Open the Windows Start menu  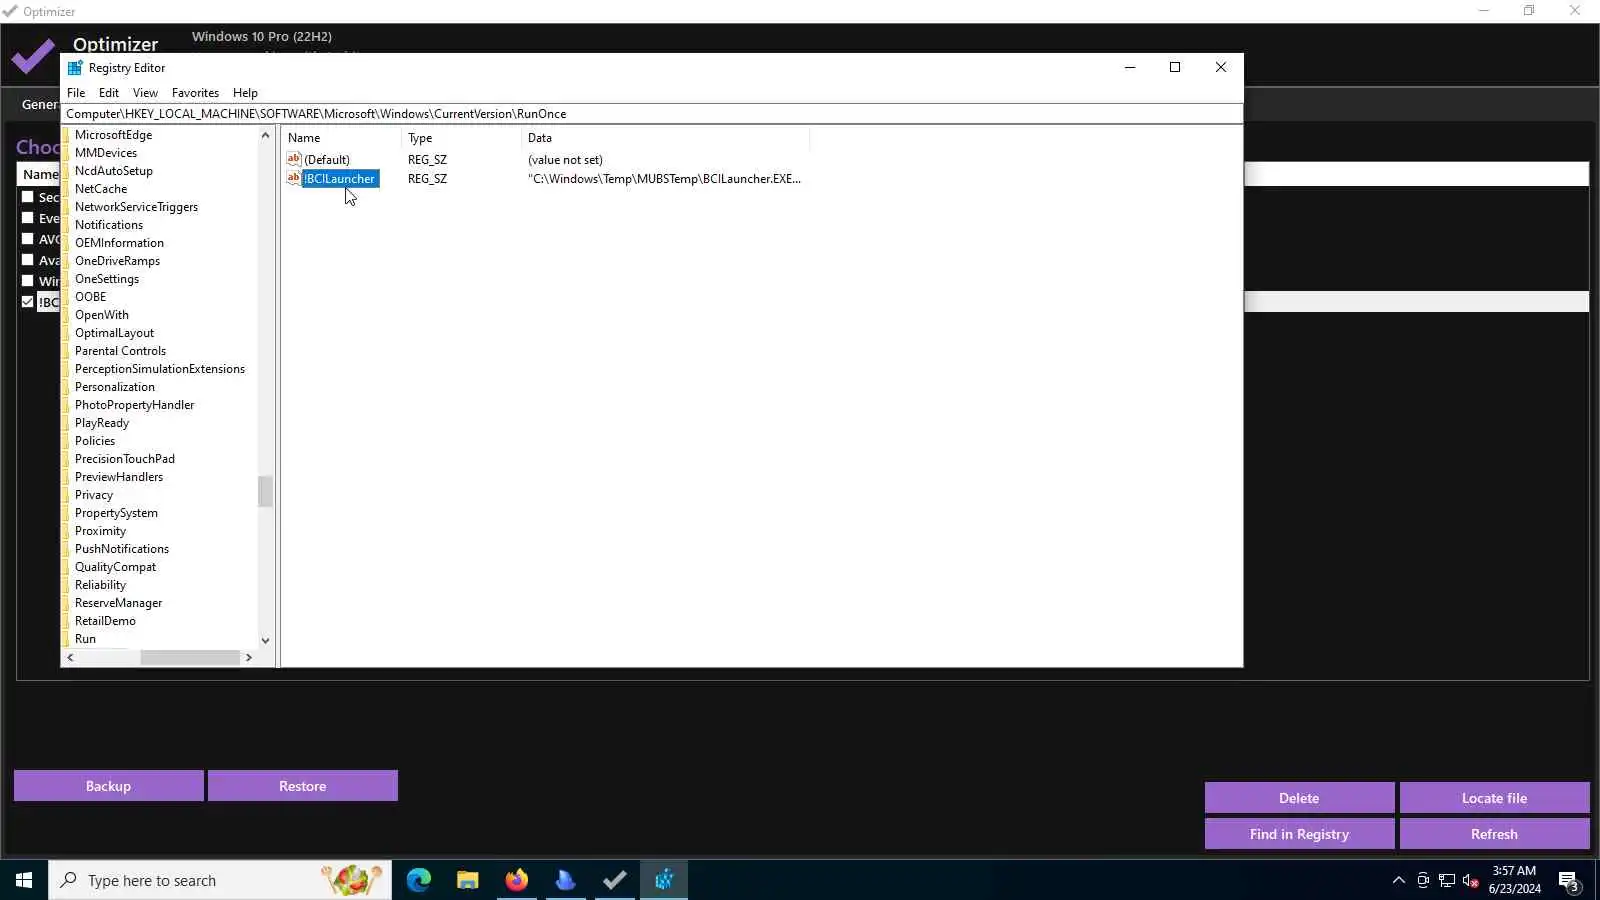24,880
